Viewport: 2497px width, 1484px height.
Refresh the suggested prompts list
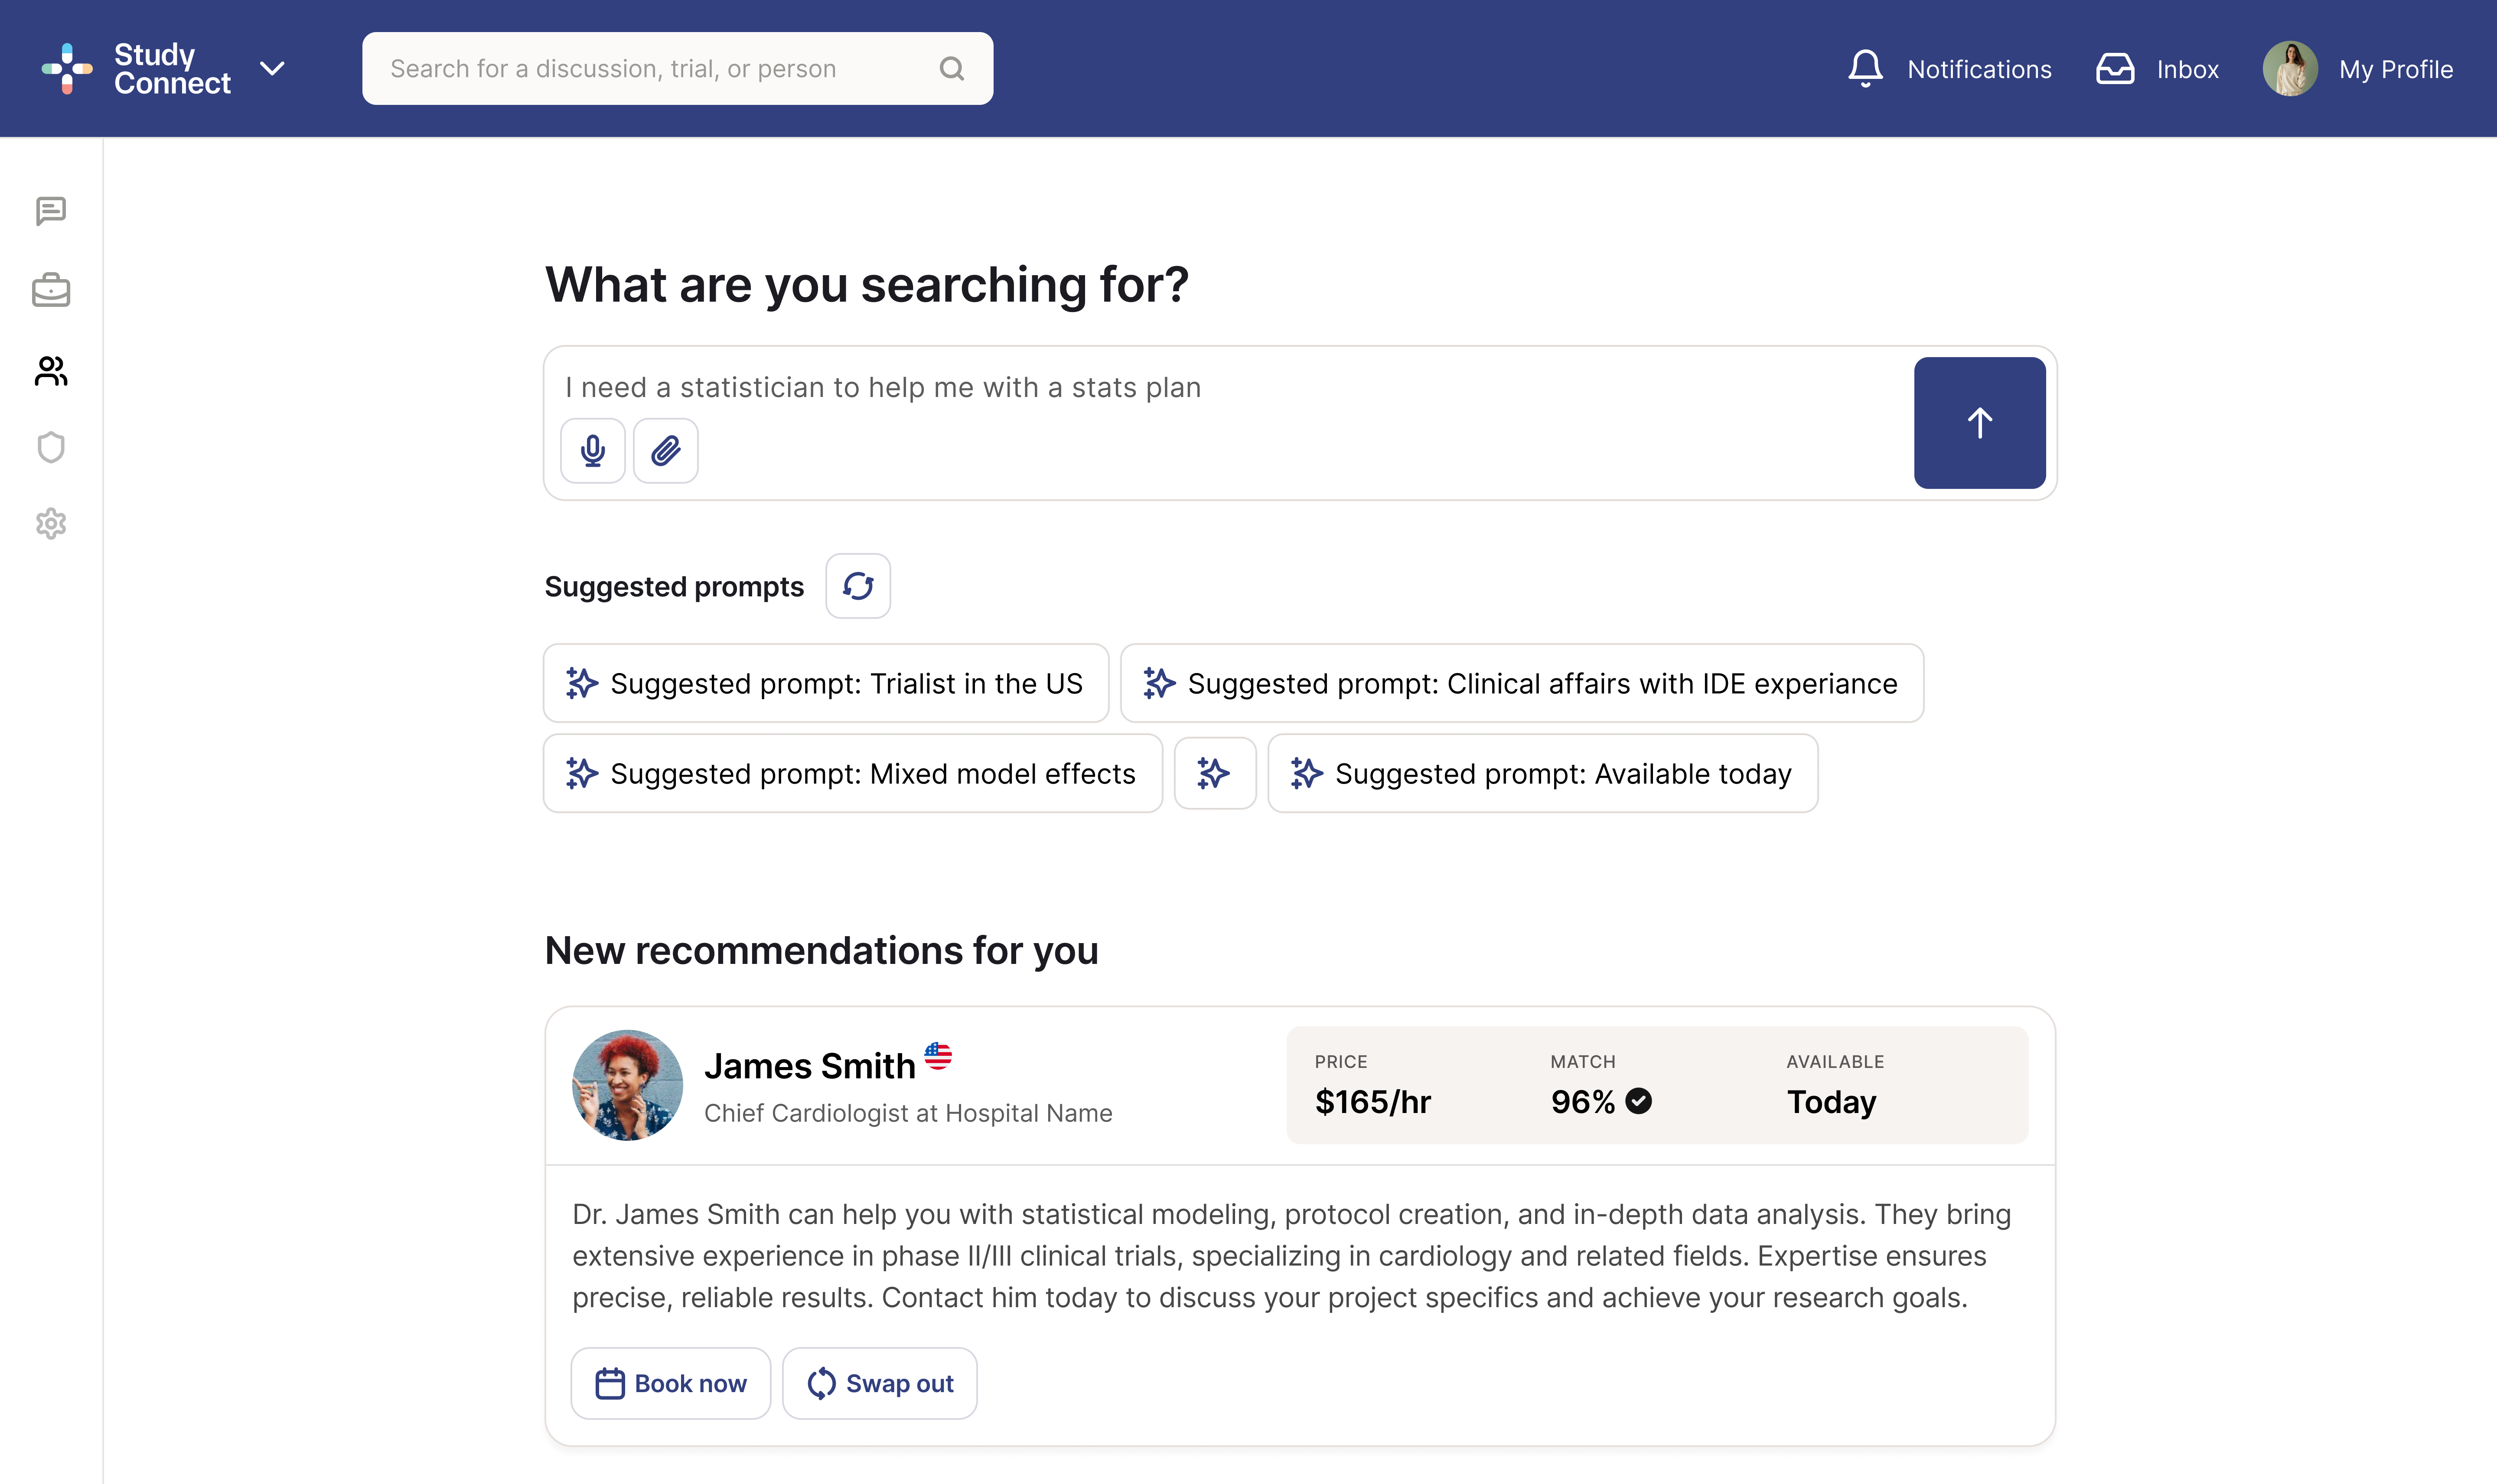coord(858,585)
